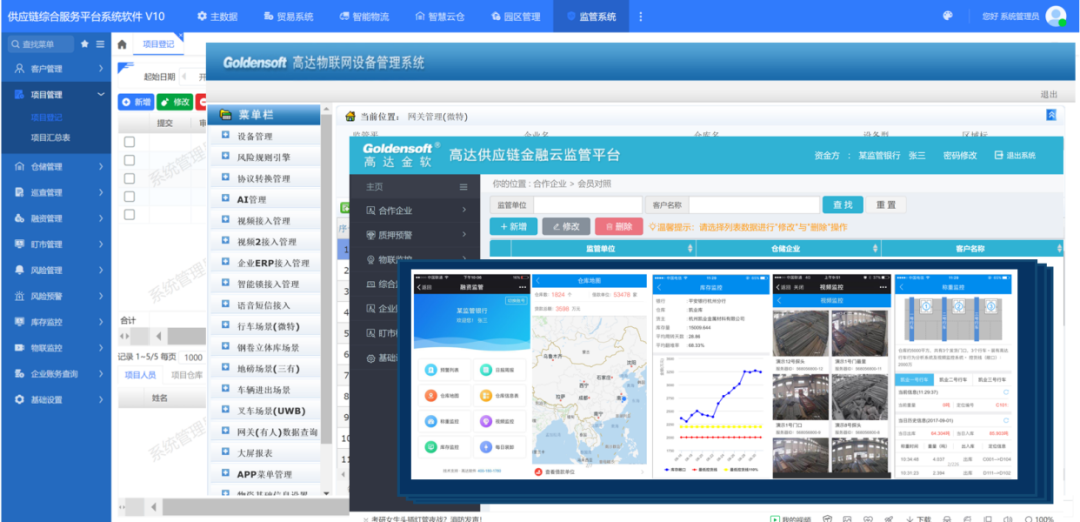Expand 设备管理 in IoT menu tree
1080x522 pixels.
pyautogui.click(x=225, y=136)
